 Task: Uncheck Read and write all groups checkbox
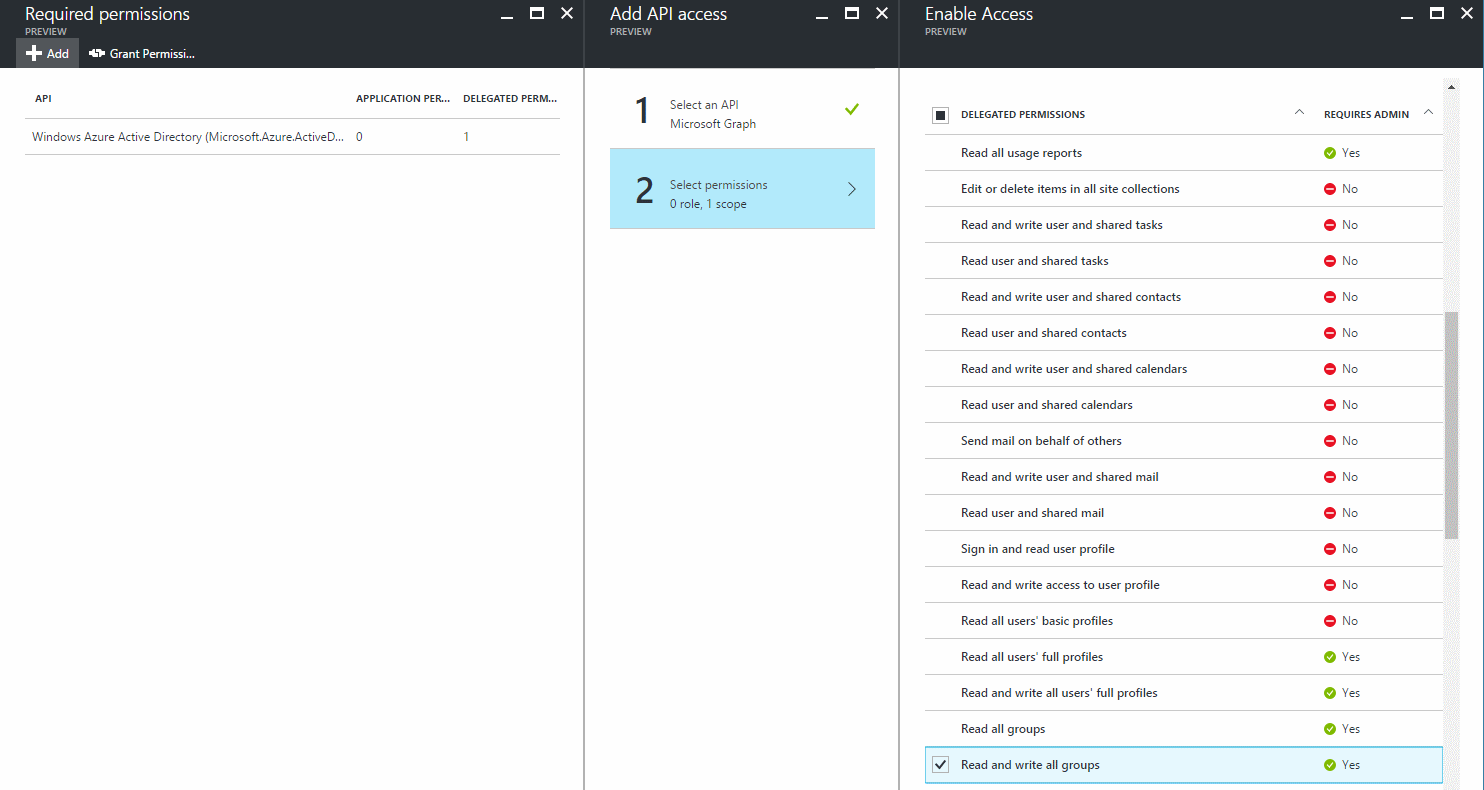click(x=940, y=765)
